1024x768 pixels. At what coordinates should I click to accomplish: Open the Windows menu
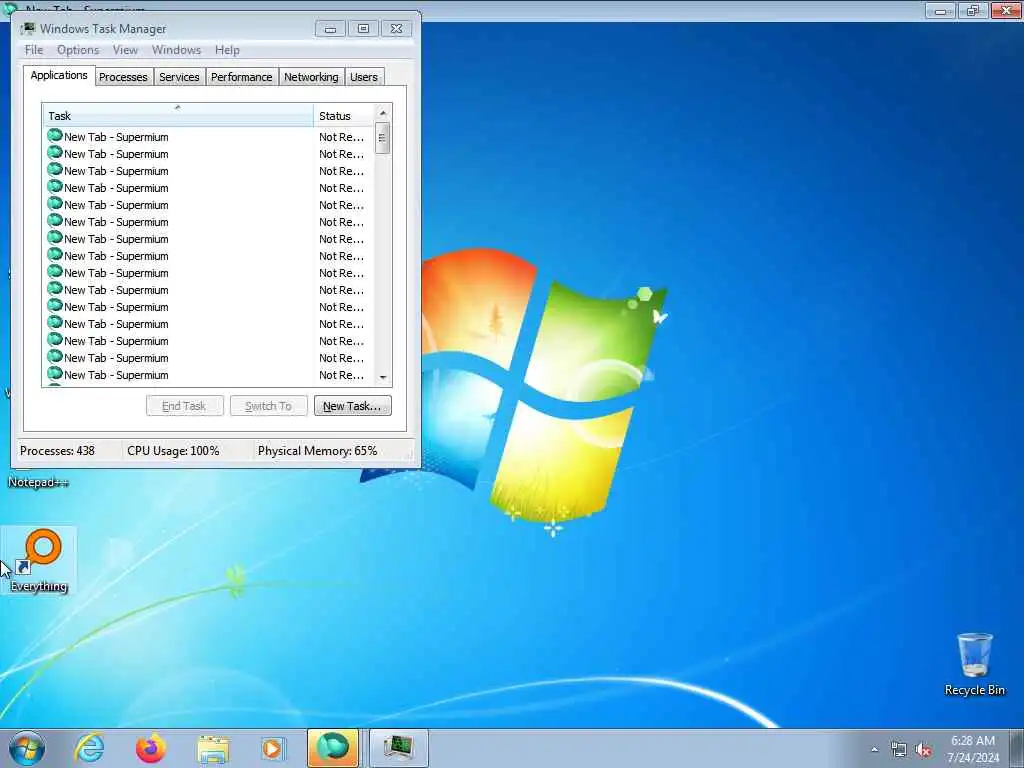[x=176, y=50]
